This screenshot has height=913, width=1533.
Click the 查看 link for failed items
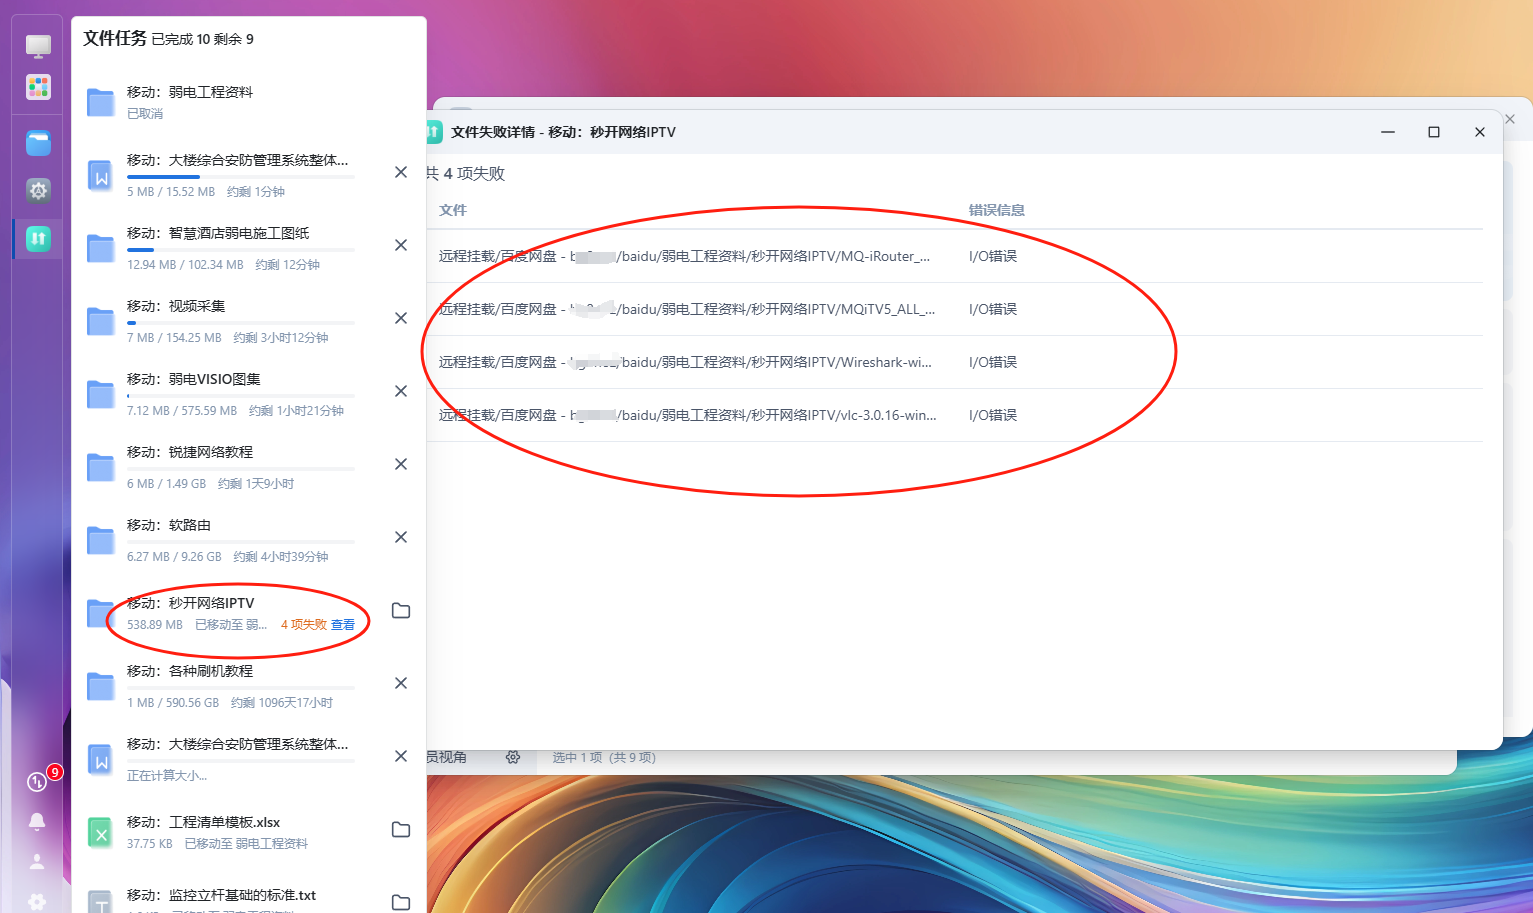point(345,624)
